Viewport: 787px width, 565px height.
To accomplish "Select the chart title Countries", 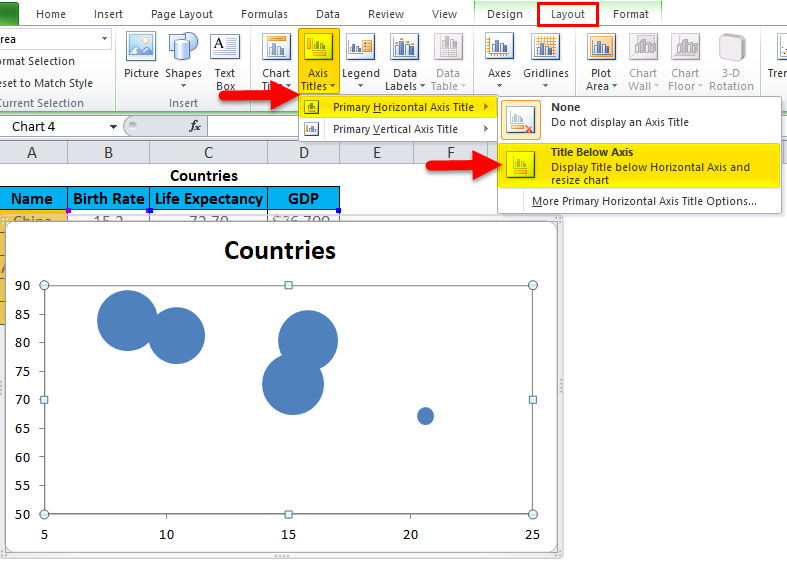I will (280, 250).
